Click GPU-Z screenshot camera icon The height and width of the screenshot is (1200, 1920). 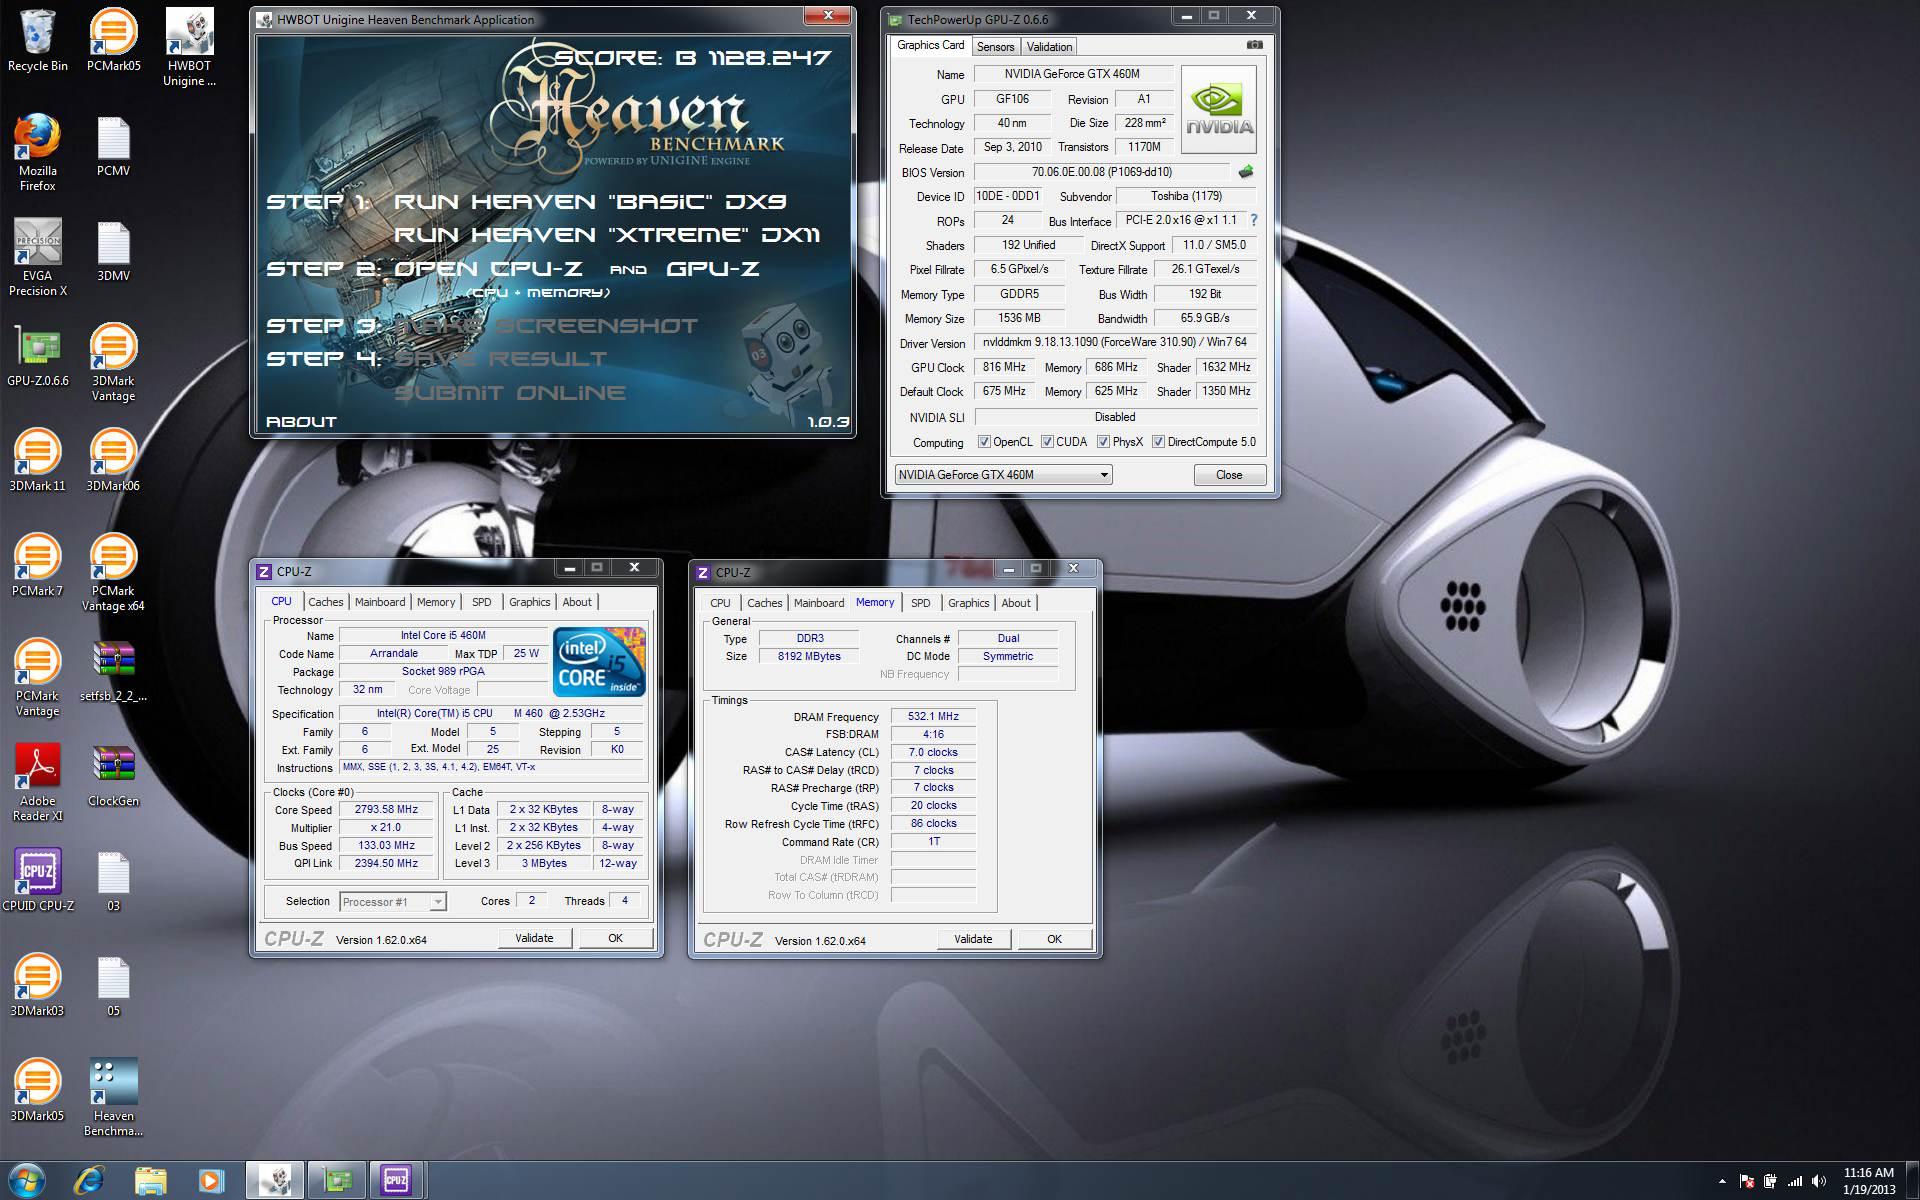click(x=1255, y=45)
